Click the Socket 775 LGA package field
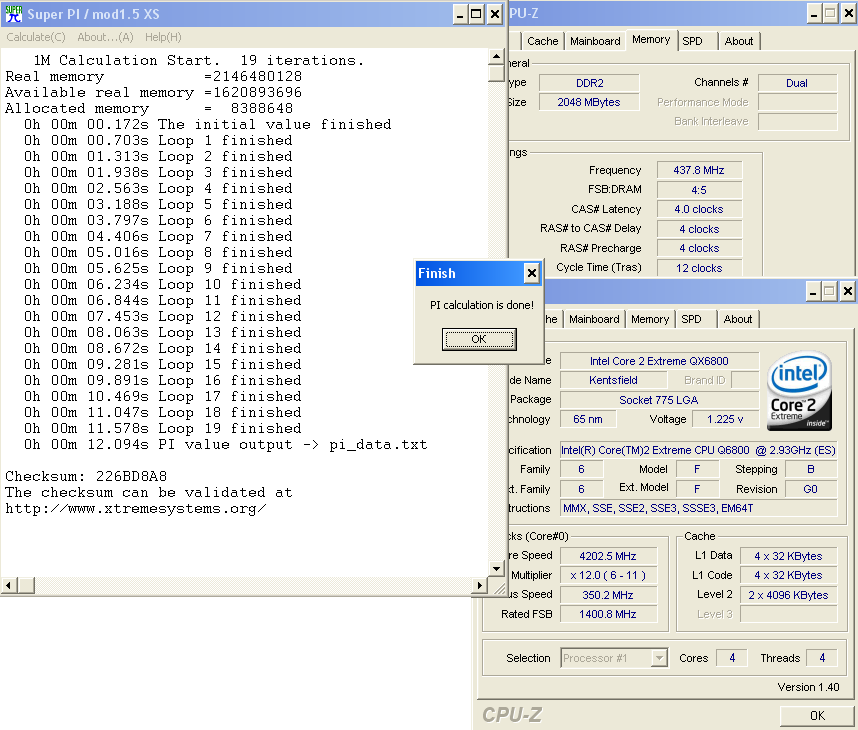Screen dimensions: 858x730 coord(659,400)
